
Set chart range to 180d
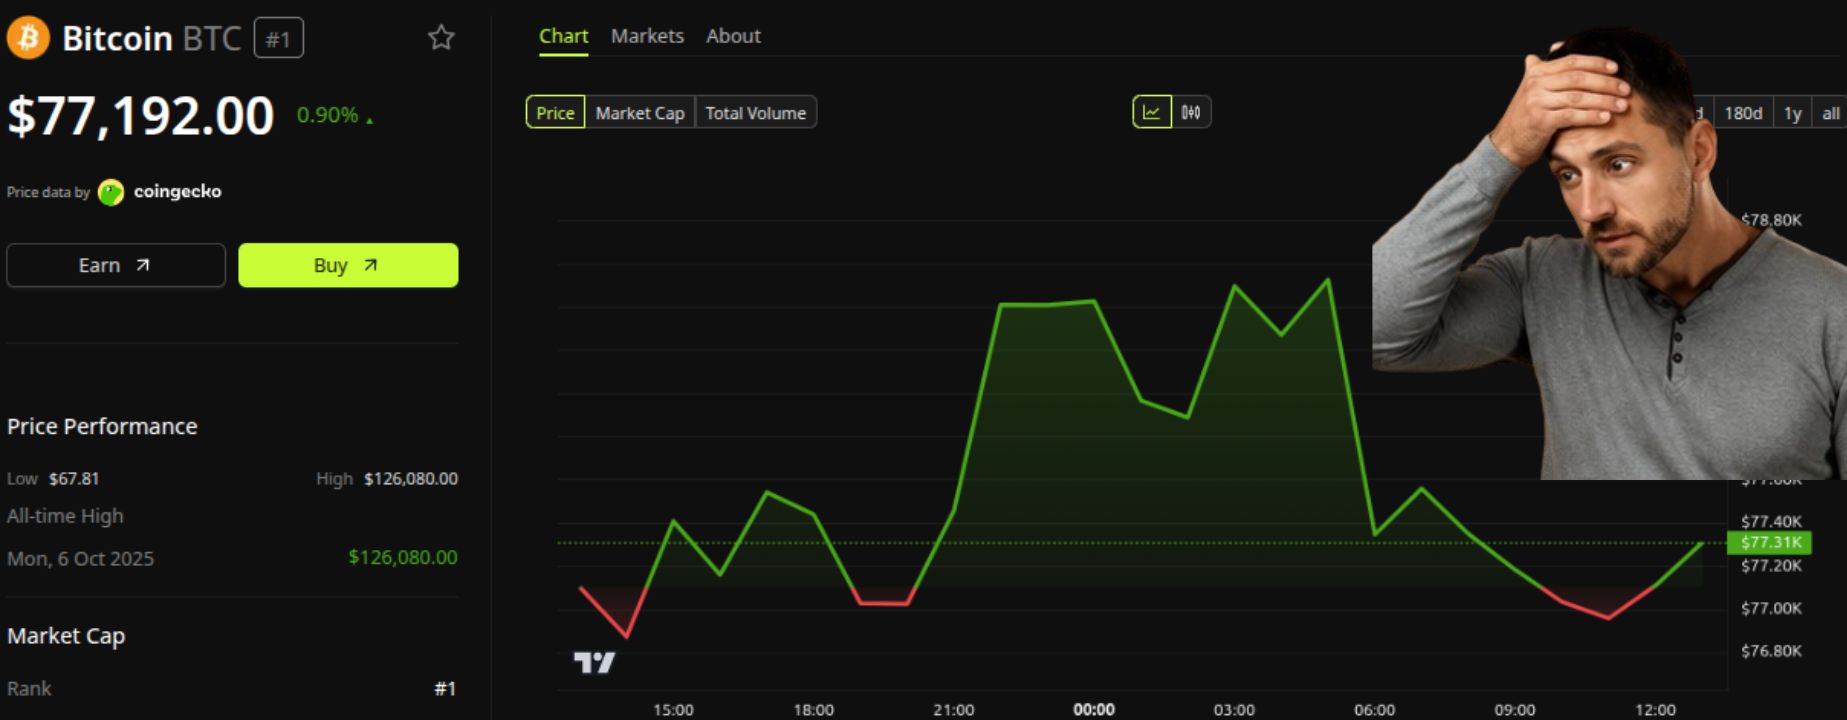[x=1743, y=113]
